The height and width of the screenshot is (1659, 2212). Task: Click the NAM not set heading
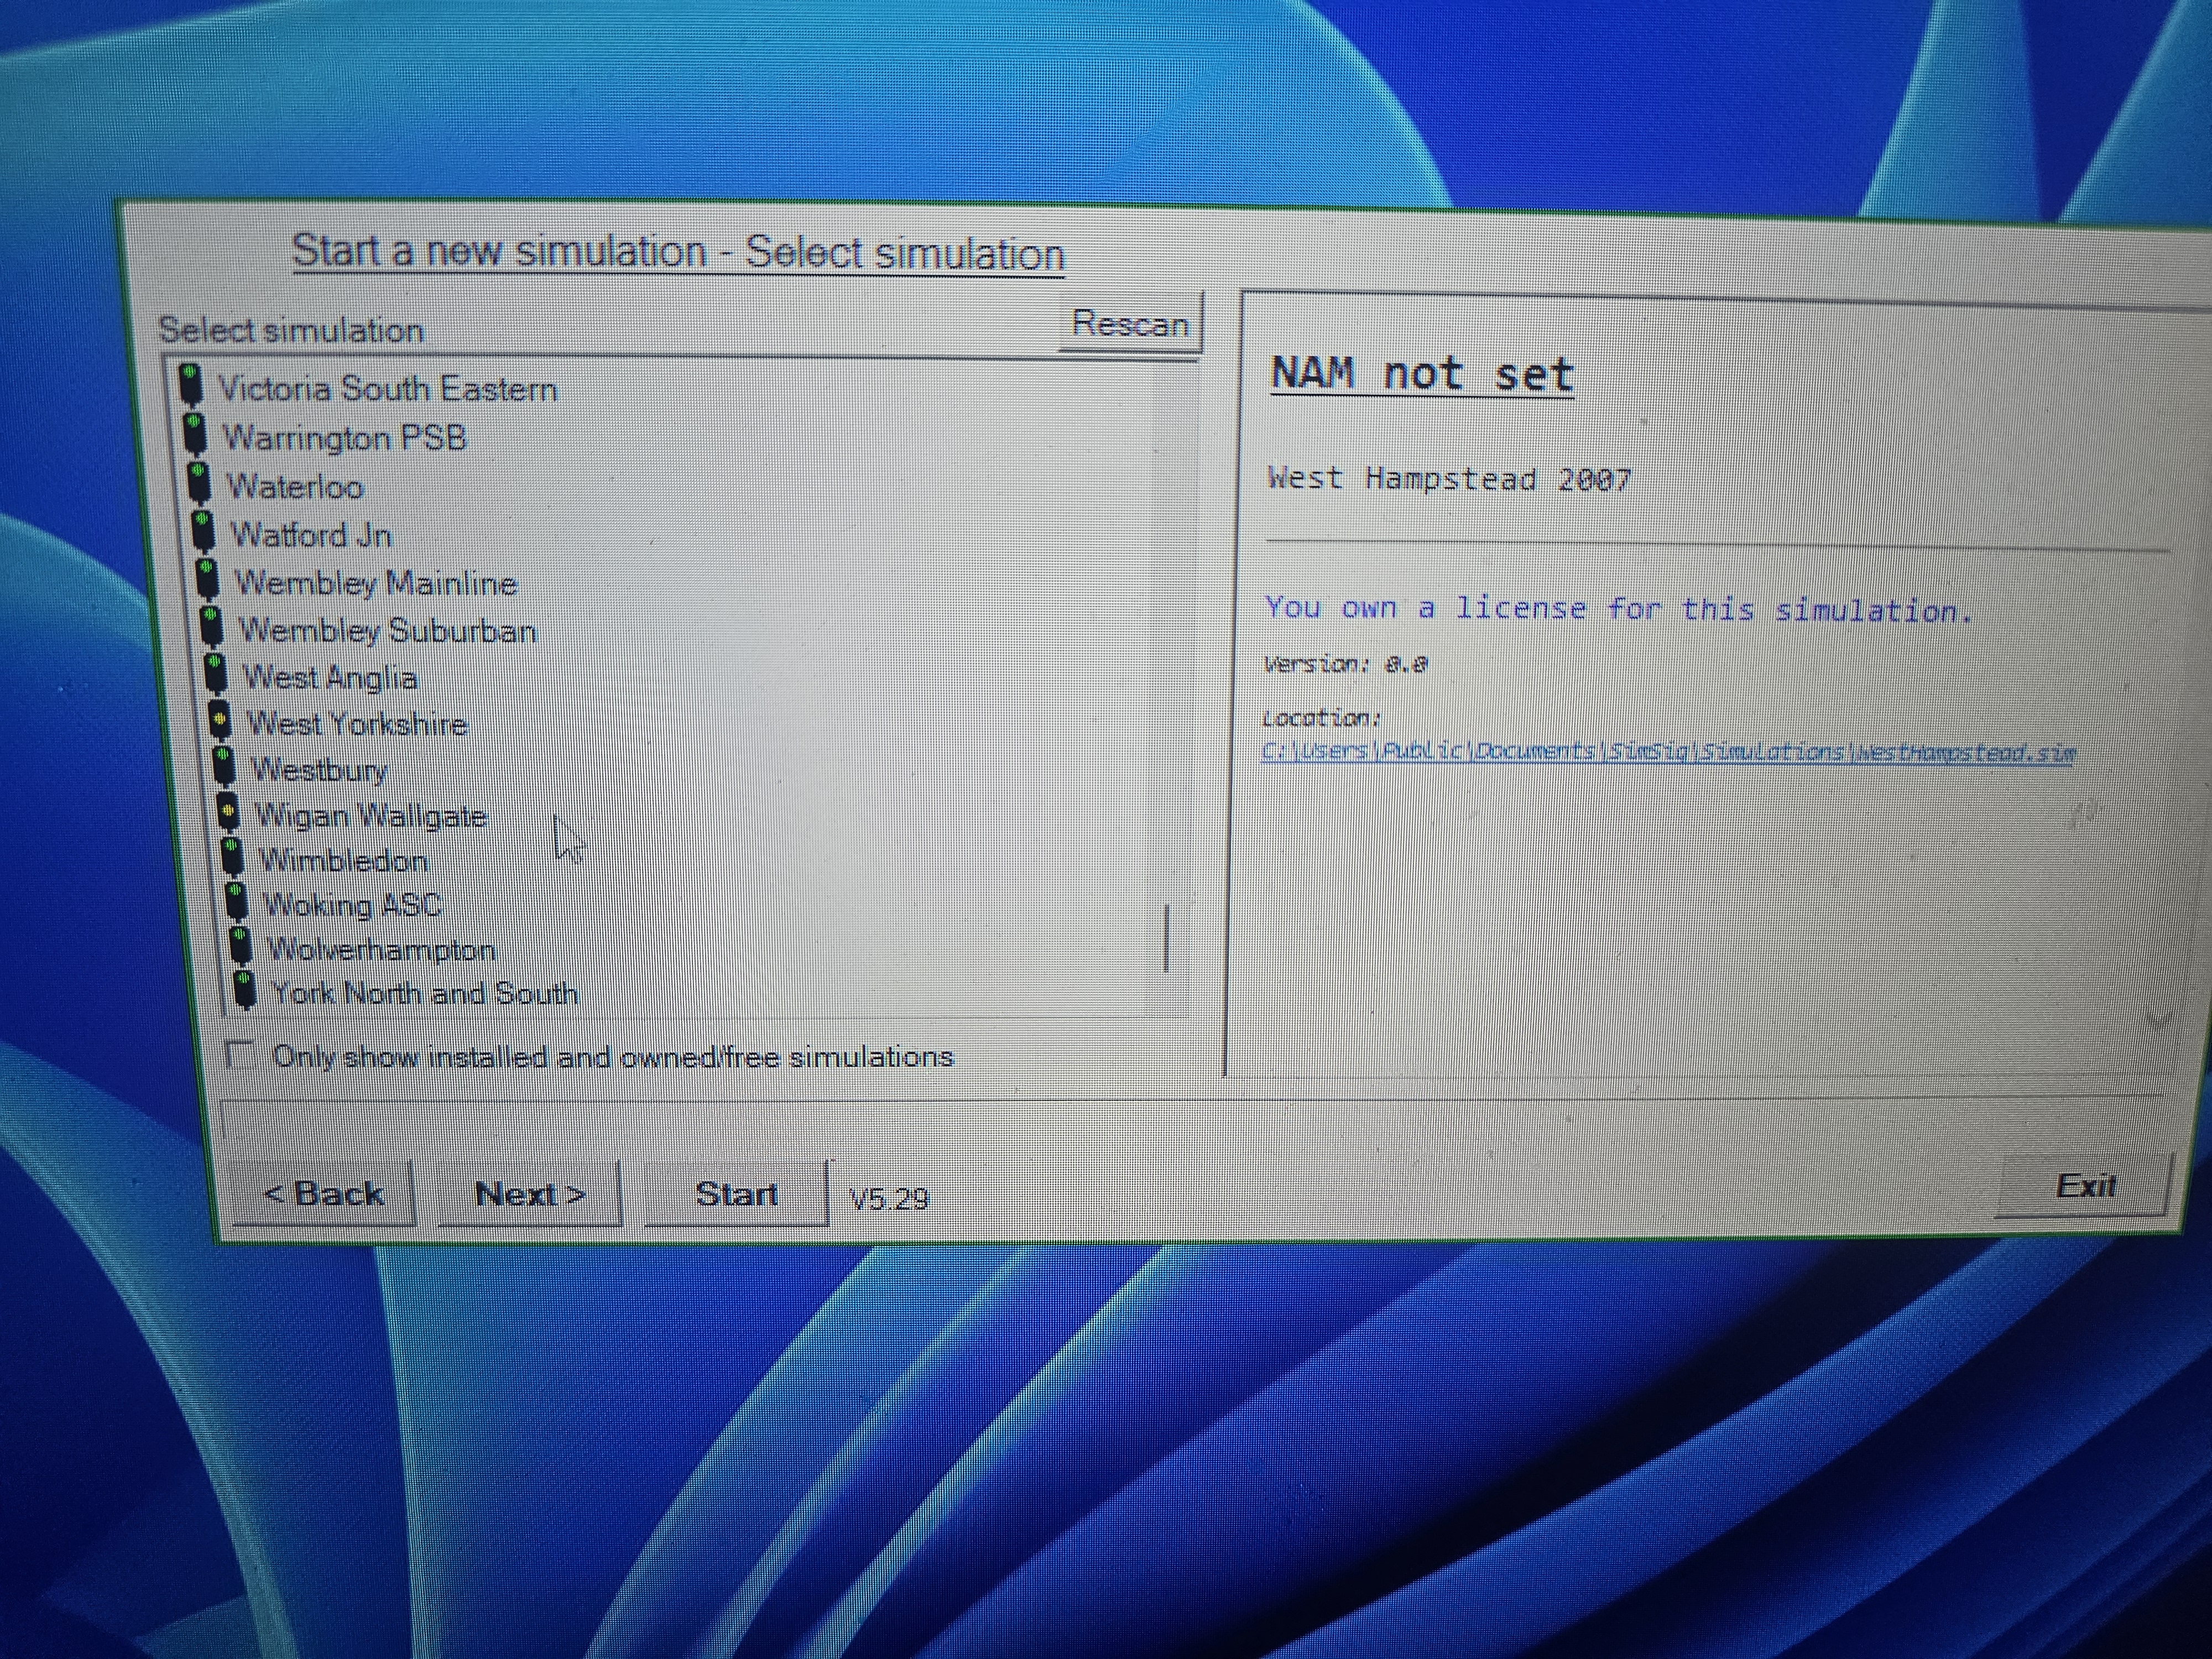pos(1422,374)
